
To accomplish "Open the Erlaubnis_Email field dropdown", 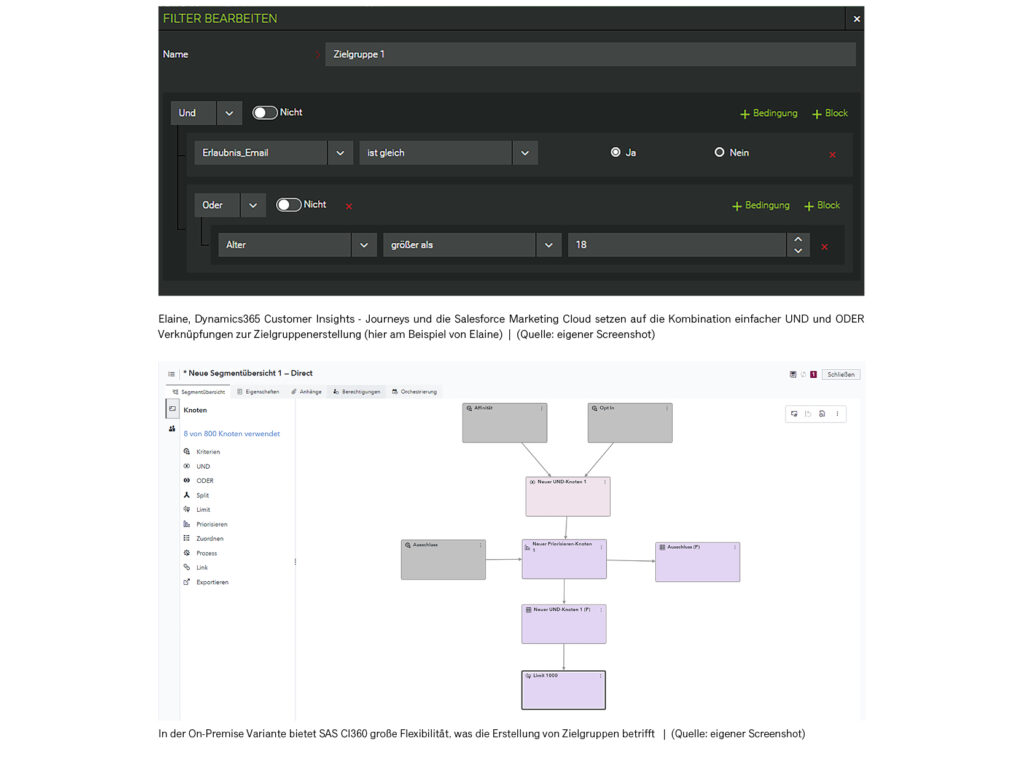I will pos(340,153).
